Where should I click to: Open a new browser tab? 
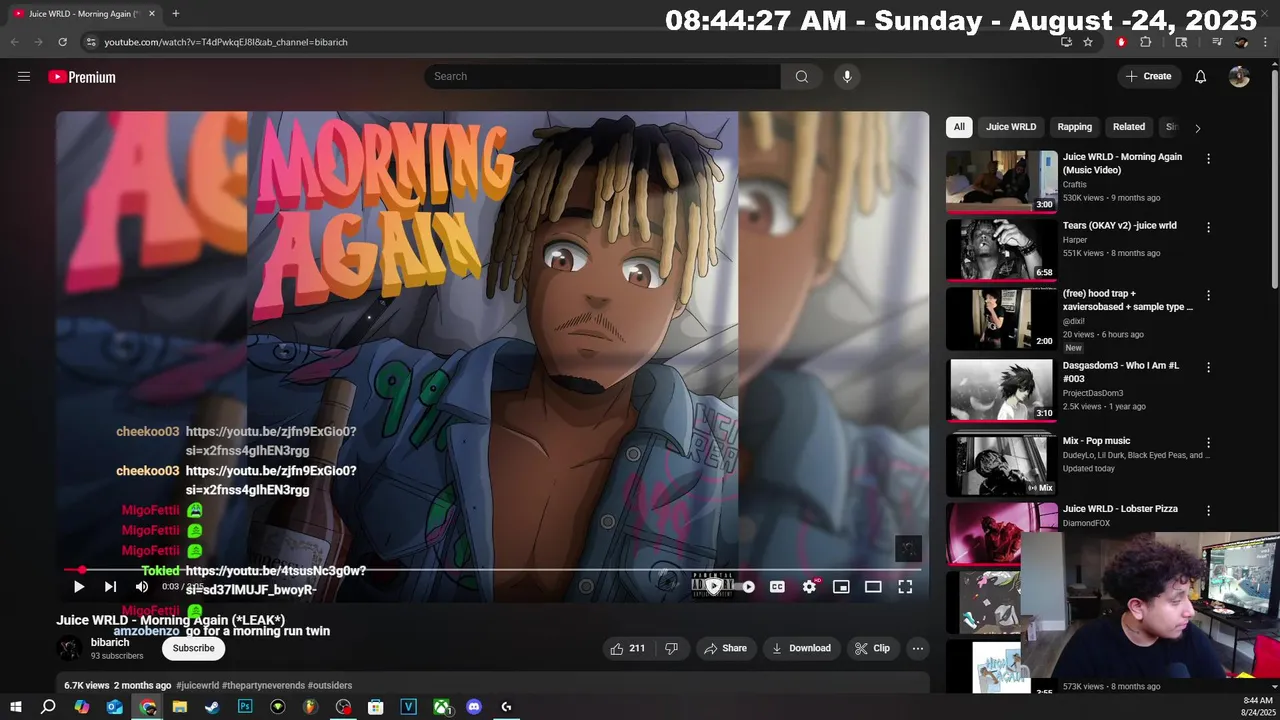pos(175,14)
